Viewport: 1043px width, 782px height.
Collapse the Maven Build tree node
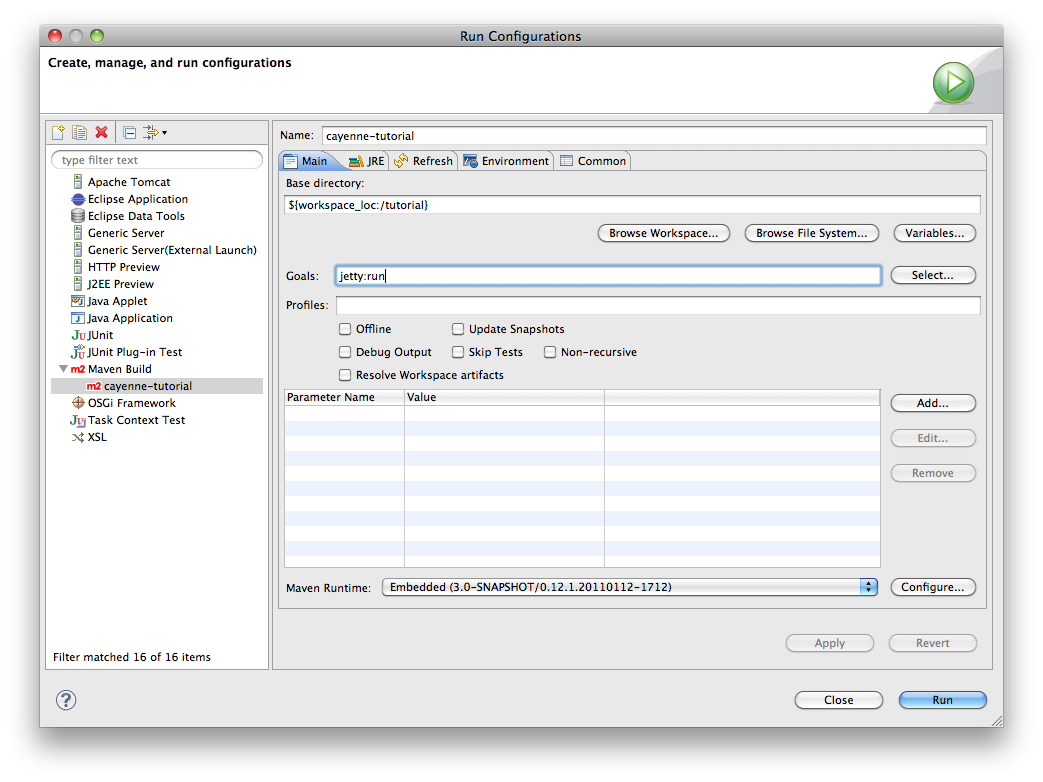pyautogui.click(x=64, y=369)
